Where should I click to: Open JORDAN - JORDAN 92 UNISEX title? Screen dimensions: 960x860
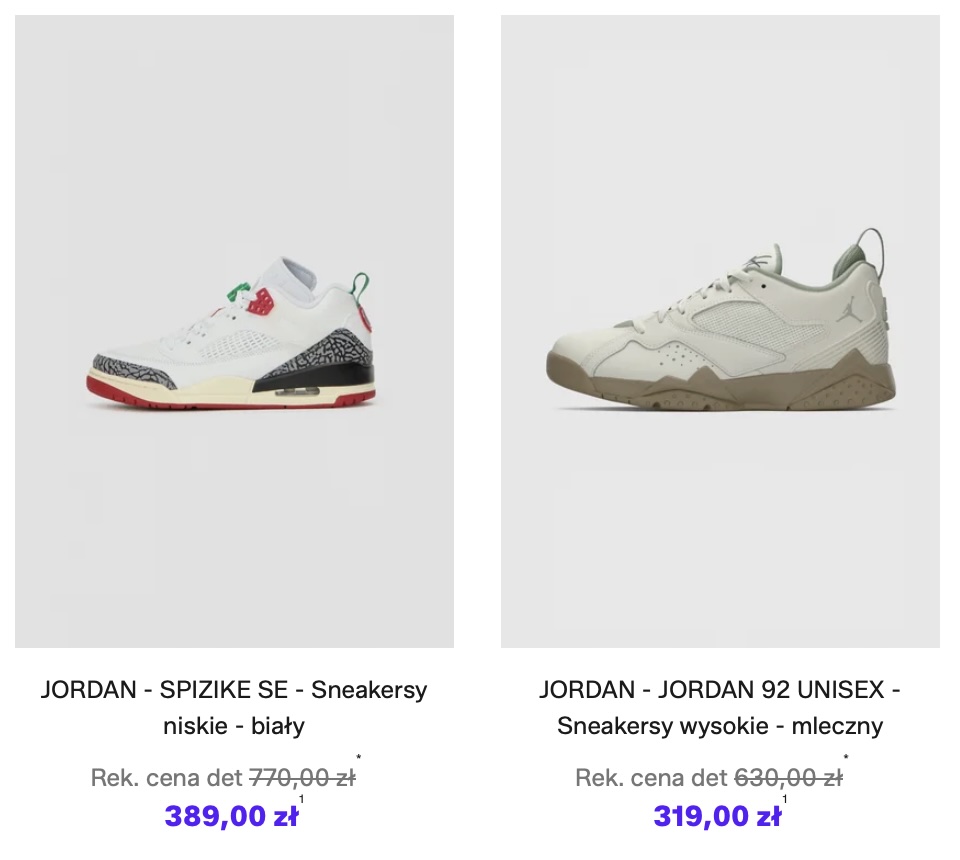click(720, 690)
